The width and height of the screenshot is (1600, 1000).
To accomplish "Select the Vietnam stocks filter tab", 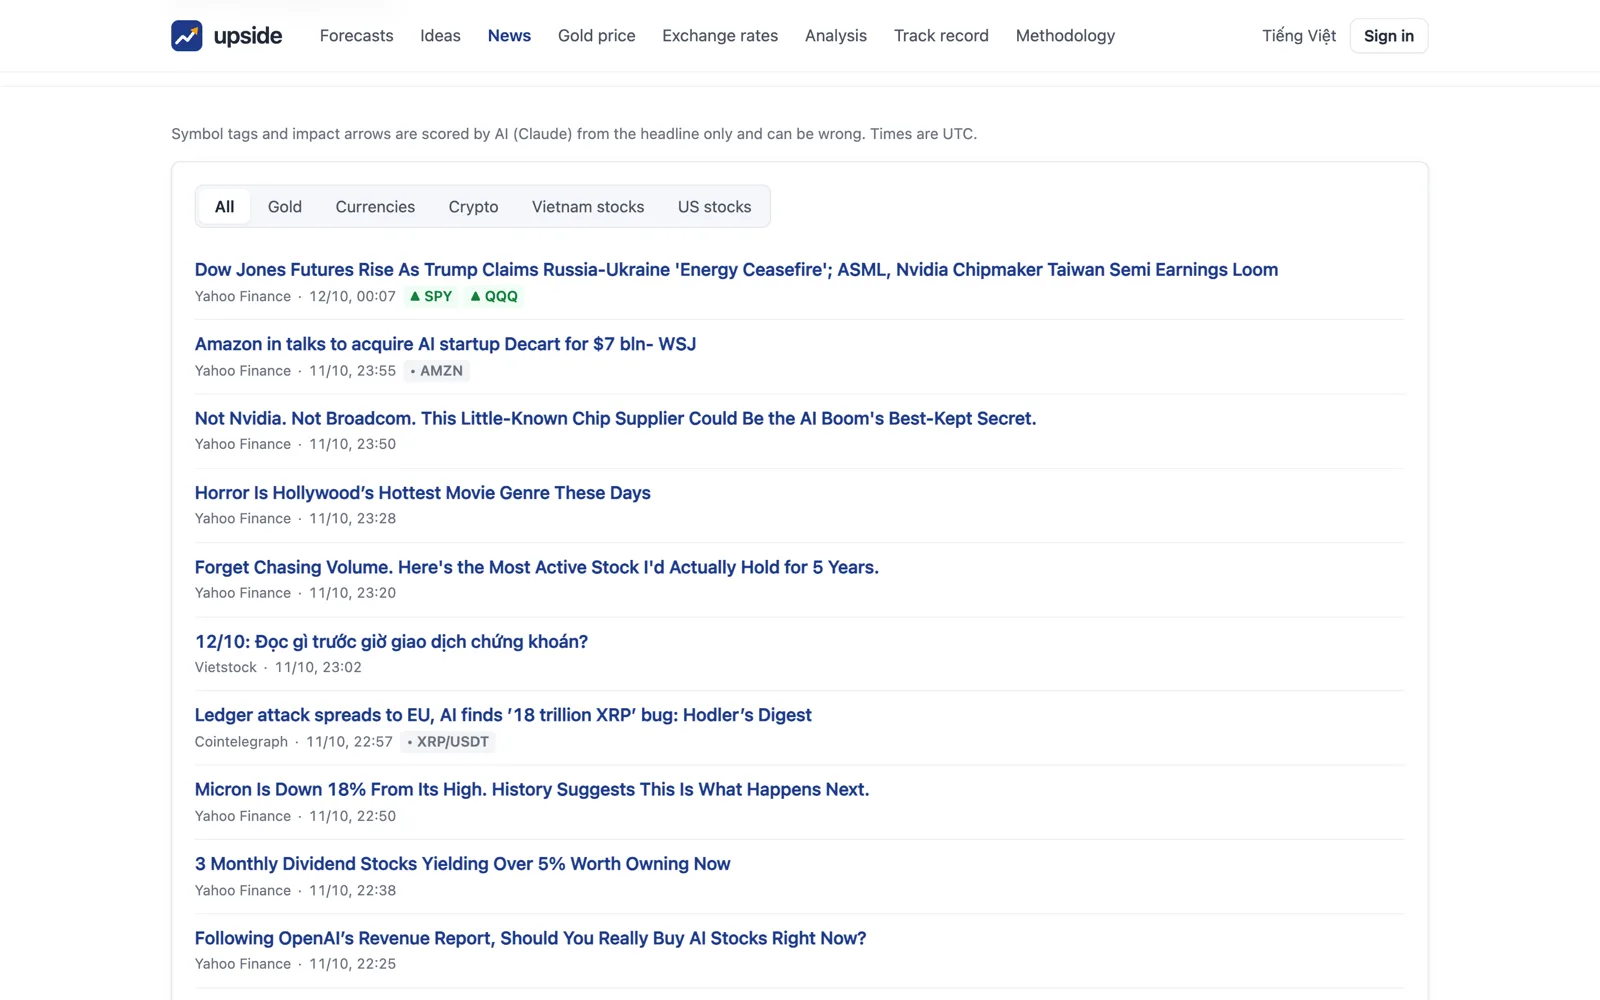I will tap(588, 207).
